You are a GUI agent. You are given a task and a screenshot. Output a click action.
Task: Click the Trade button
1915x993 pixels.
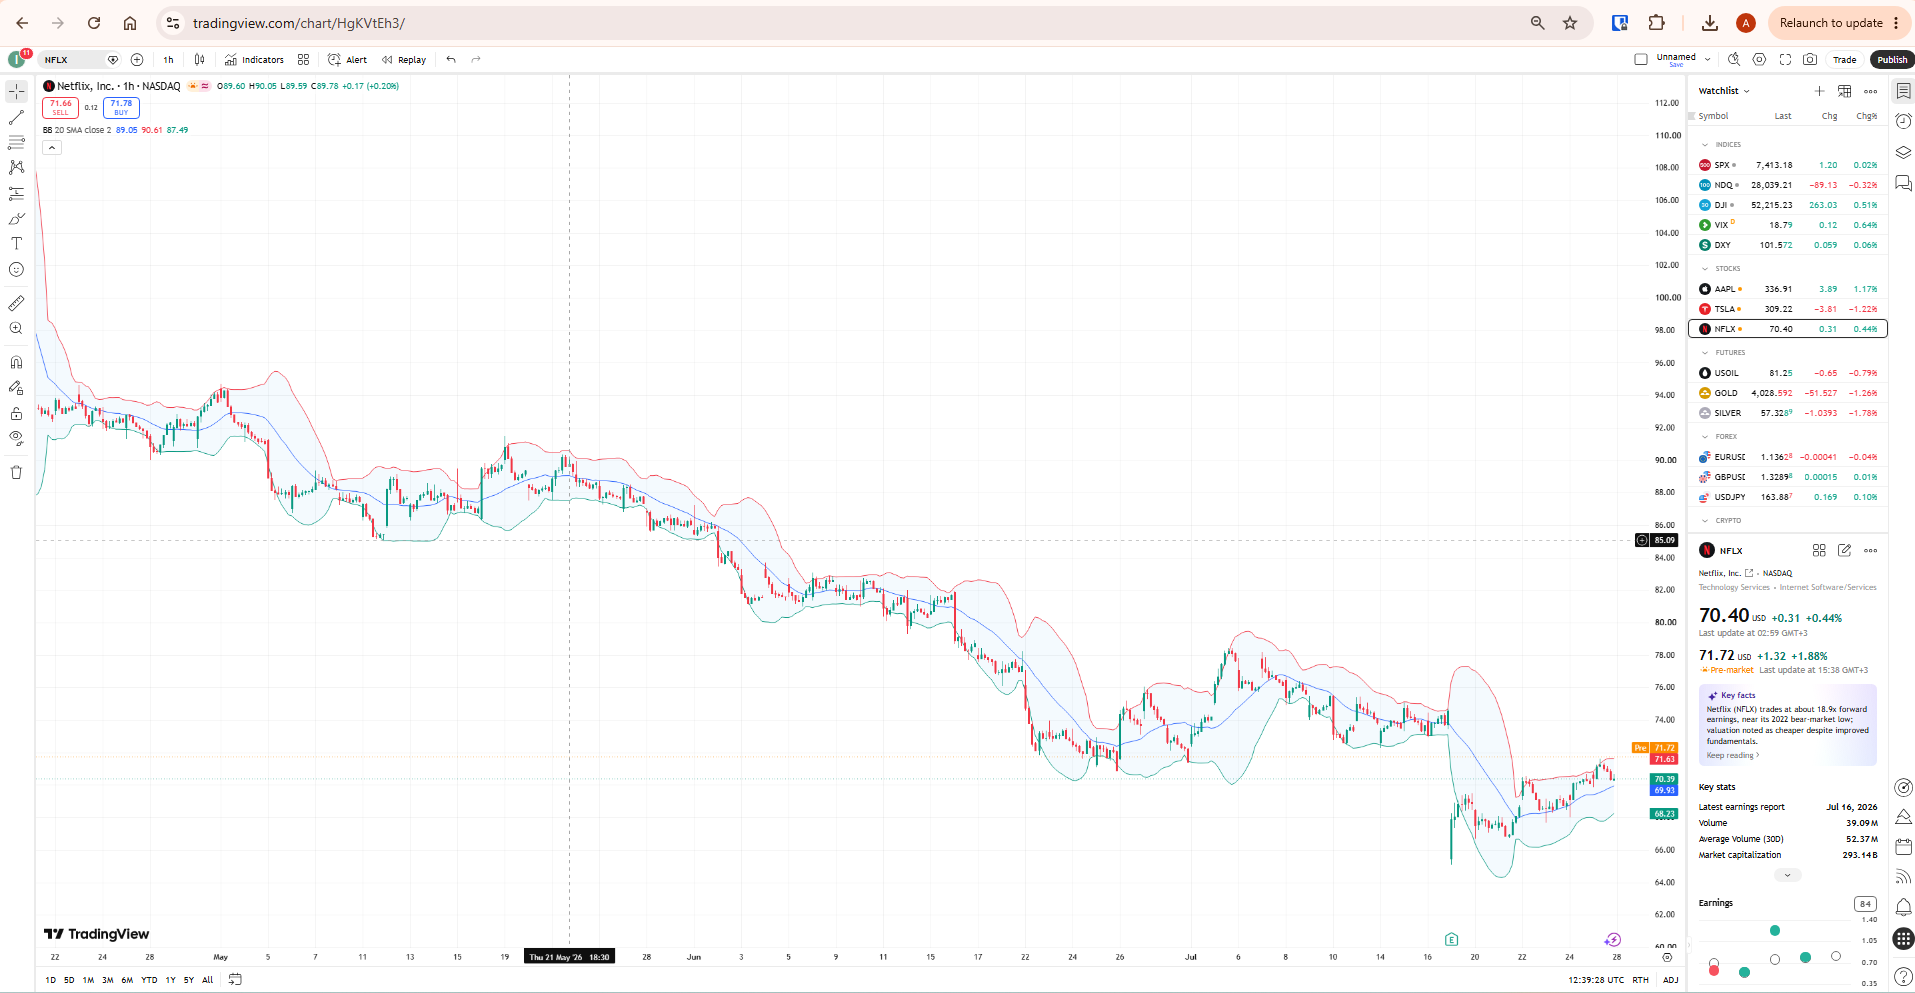[x=1845, y=60]
